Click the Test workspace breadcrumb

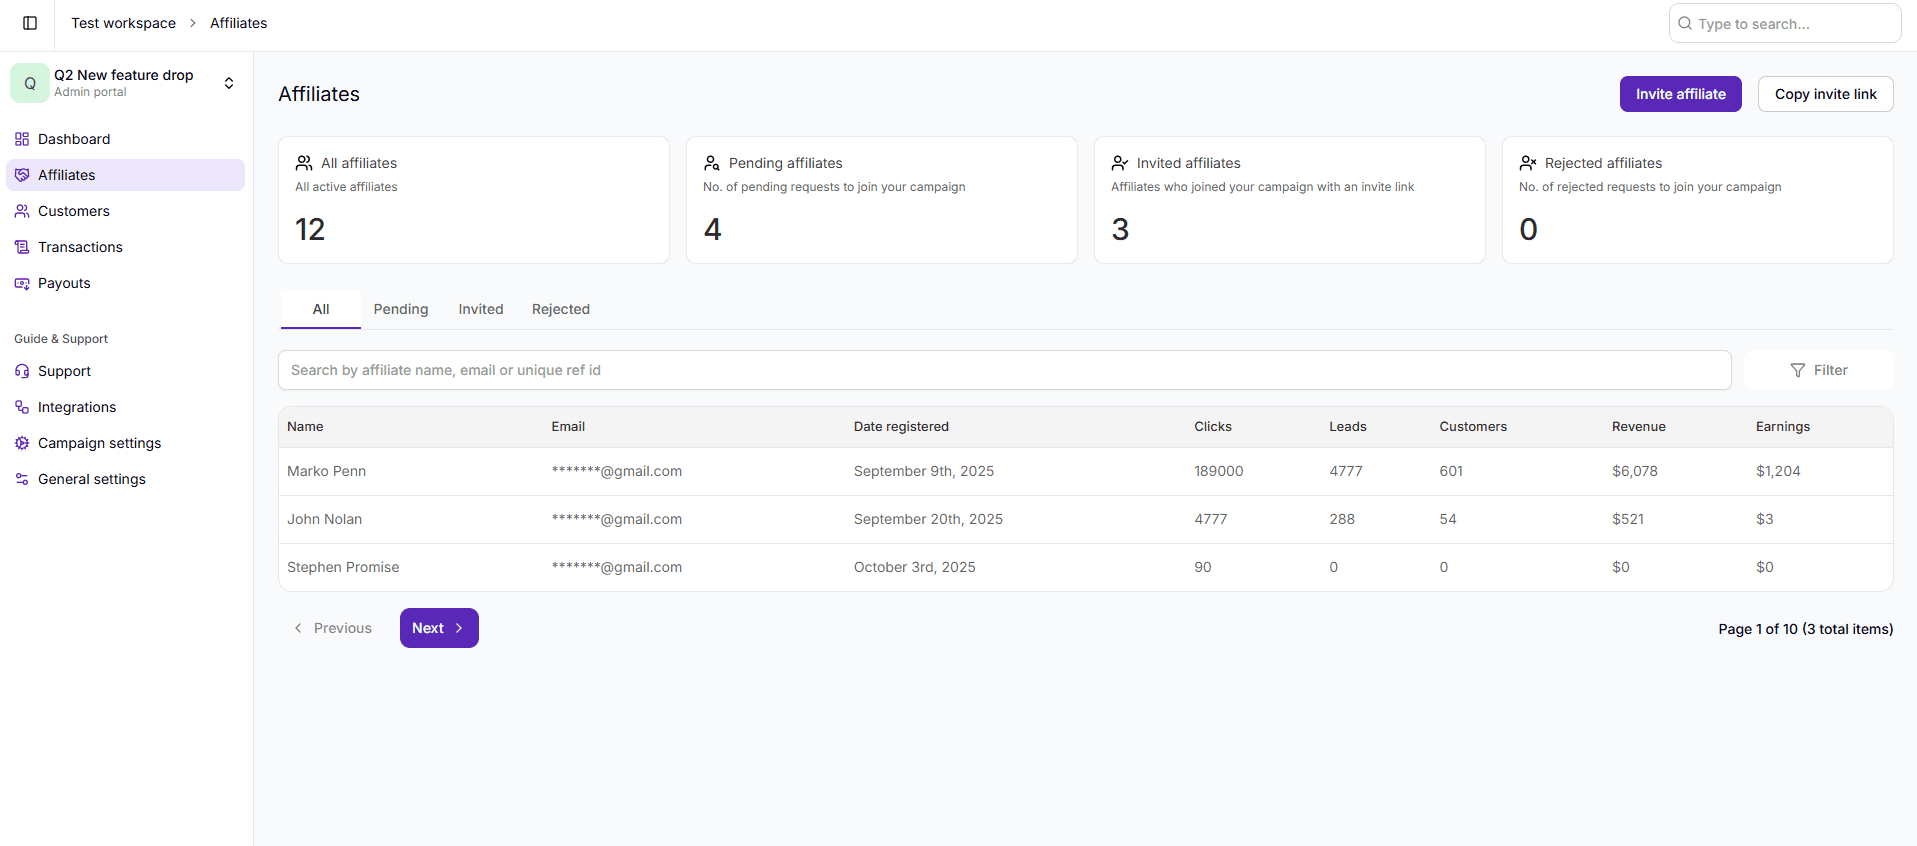(x=123, y=23)
